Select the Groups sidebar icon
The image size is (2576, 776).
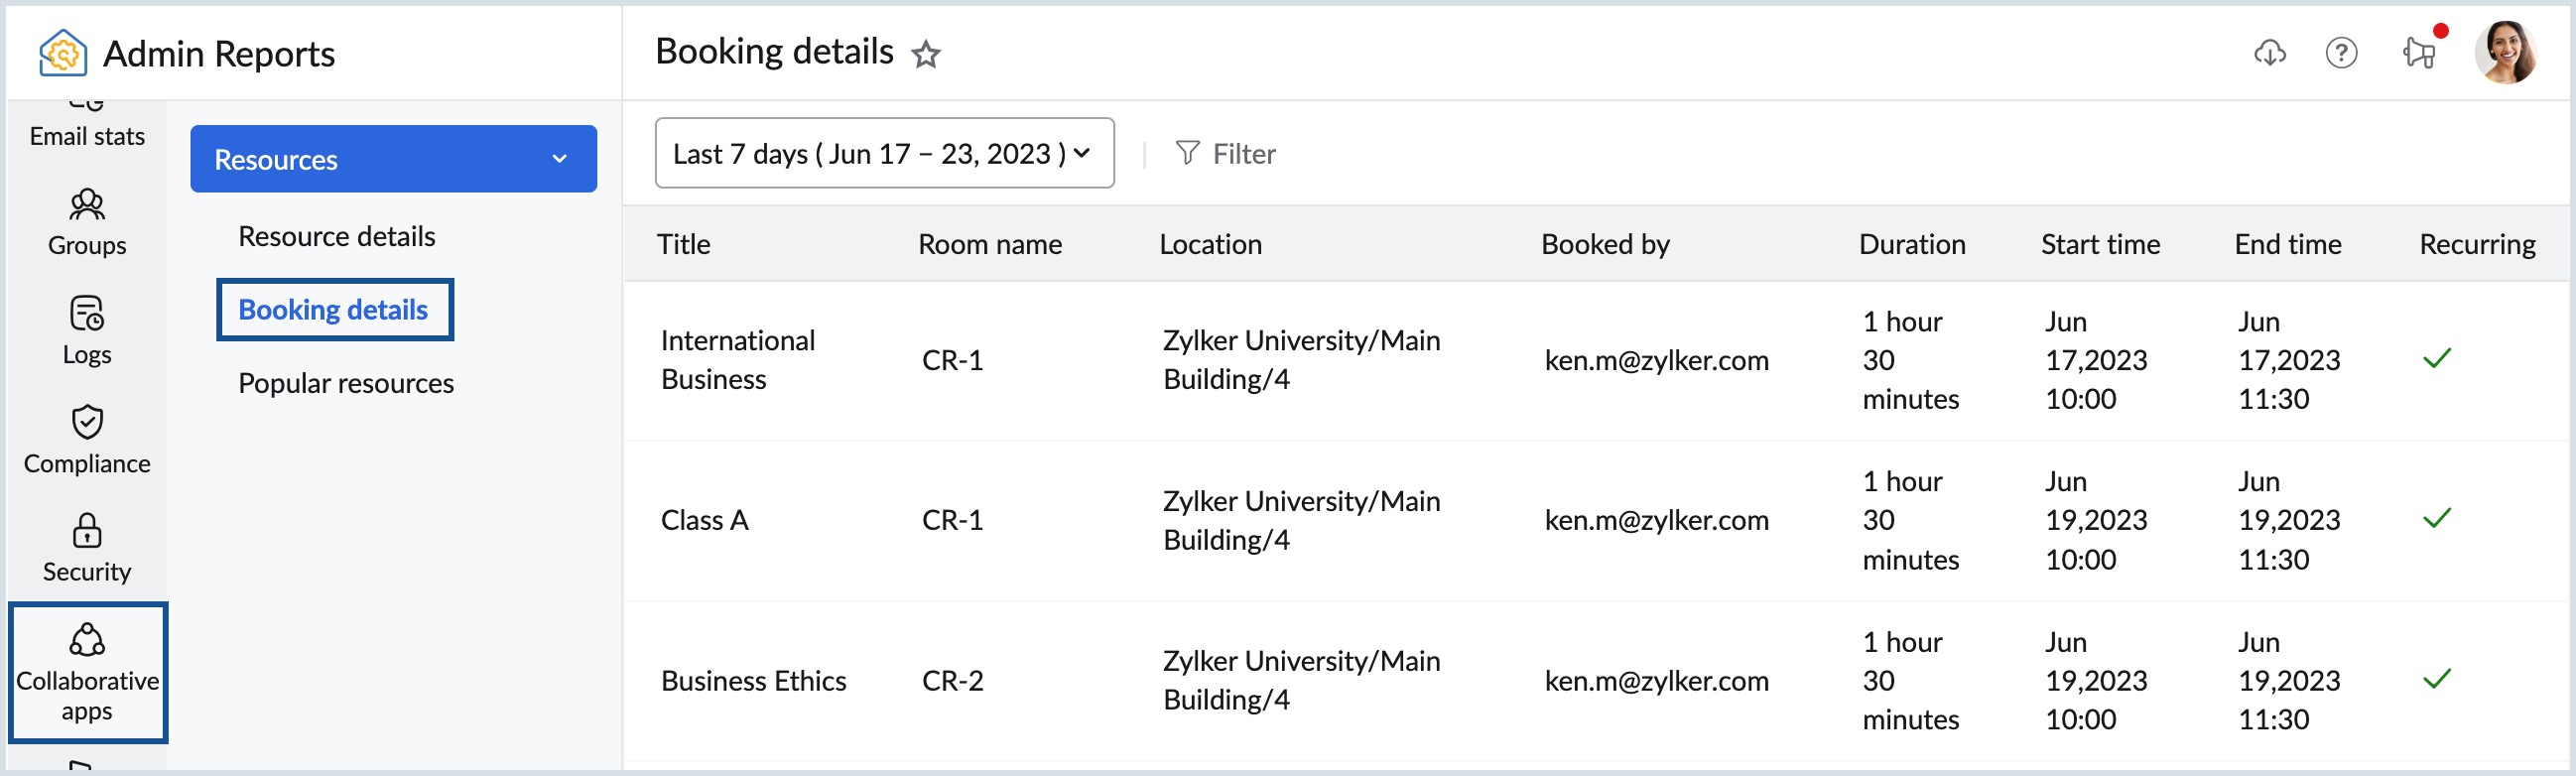coord(86,222)
